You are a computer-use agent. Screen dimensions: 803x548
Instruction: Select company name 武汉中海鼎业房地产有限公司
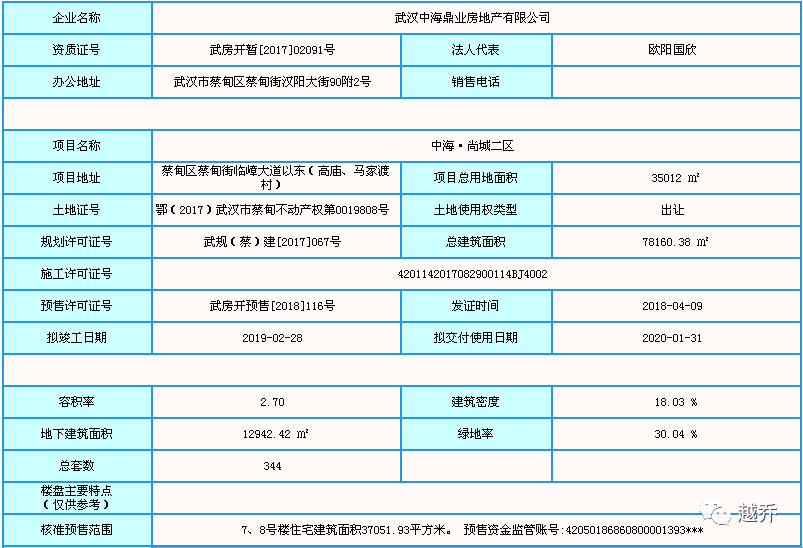click(472, 18)
